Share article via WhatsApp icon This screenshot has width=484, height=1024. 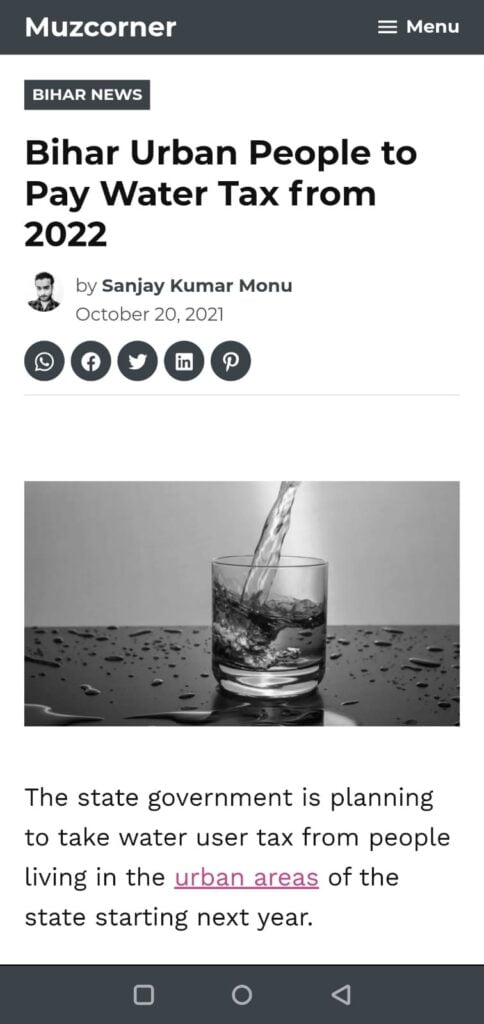pos(44,361)
